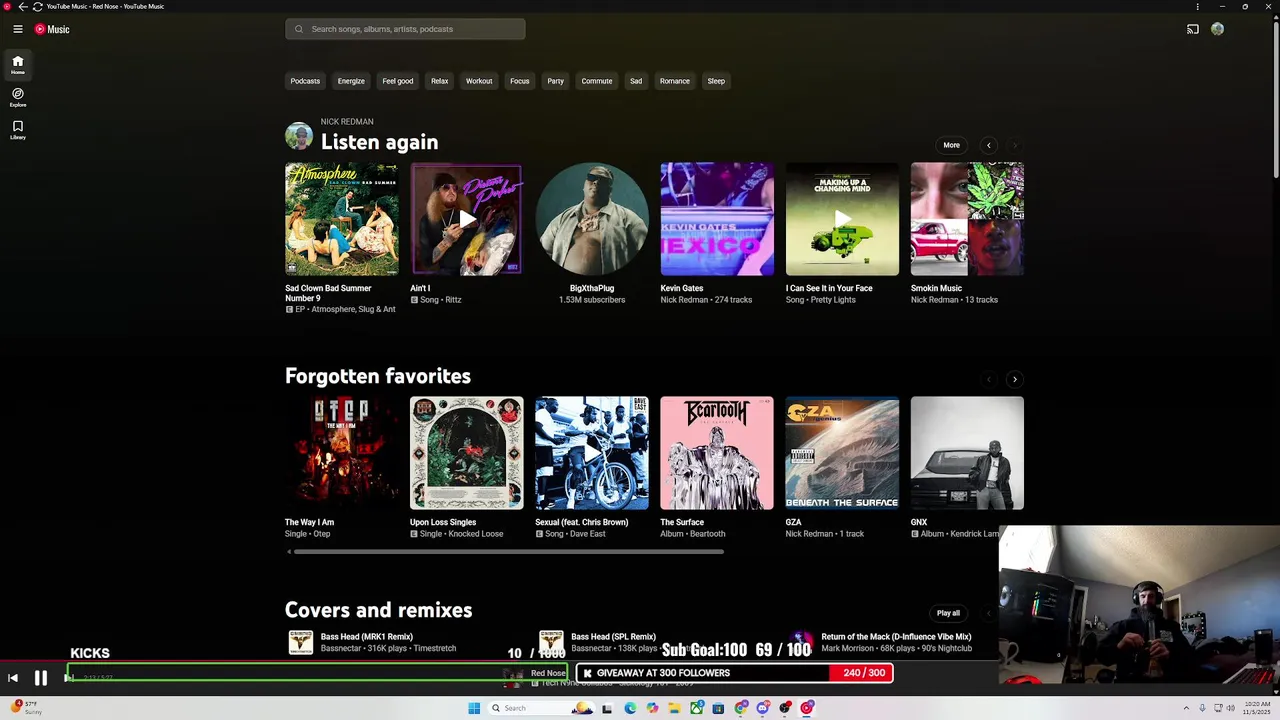Open Upon Loss Singles cover
1280x720 pixels.
point(466,453)
